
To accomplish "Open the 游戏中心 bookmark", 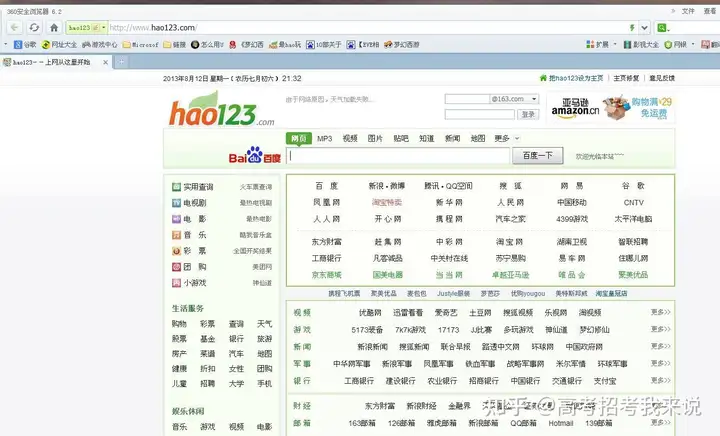I will 100,45.
